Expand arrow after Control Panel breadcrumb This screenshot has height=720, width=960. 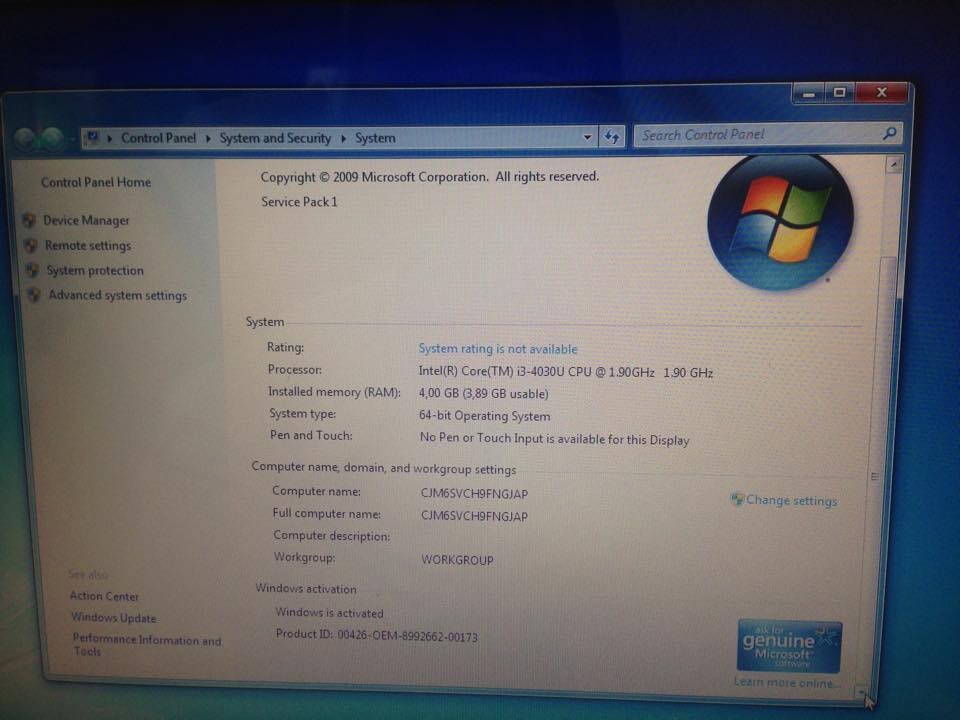(x=208, y=138)
